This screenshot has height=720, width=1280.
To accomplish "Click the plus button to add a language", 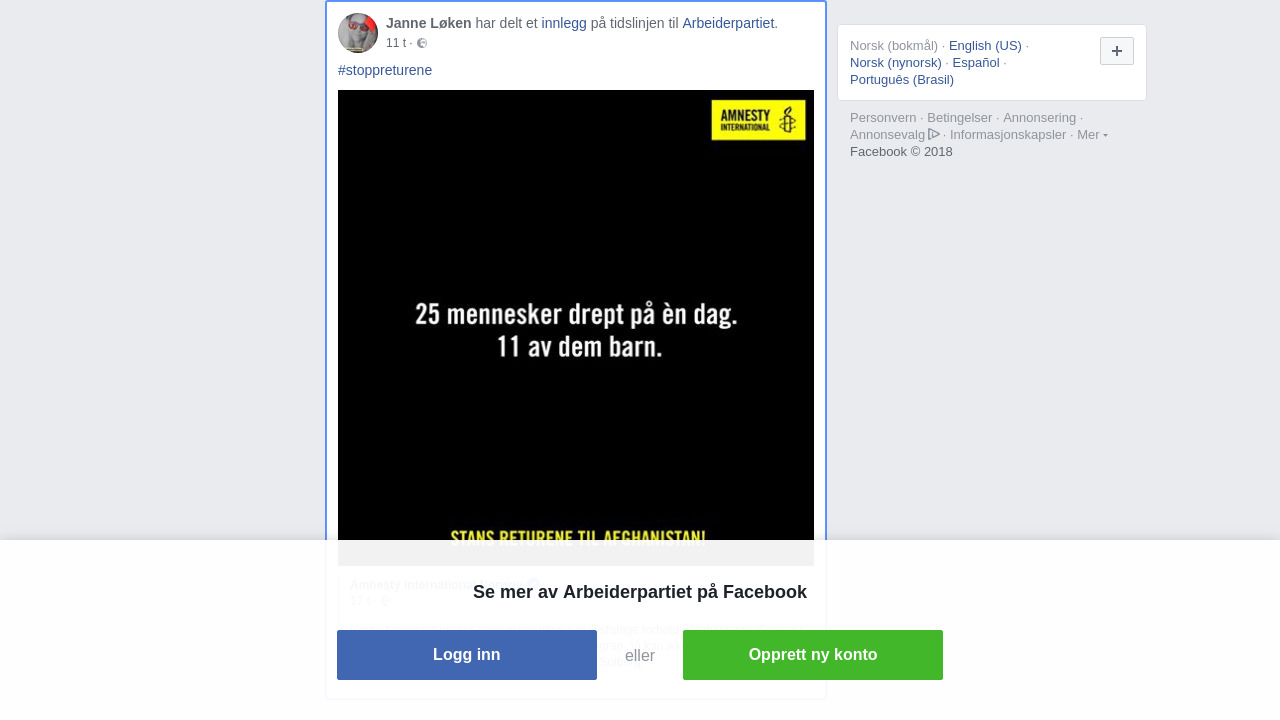I will 1117,51.
